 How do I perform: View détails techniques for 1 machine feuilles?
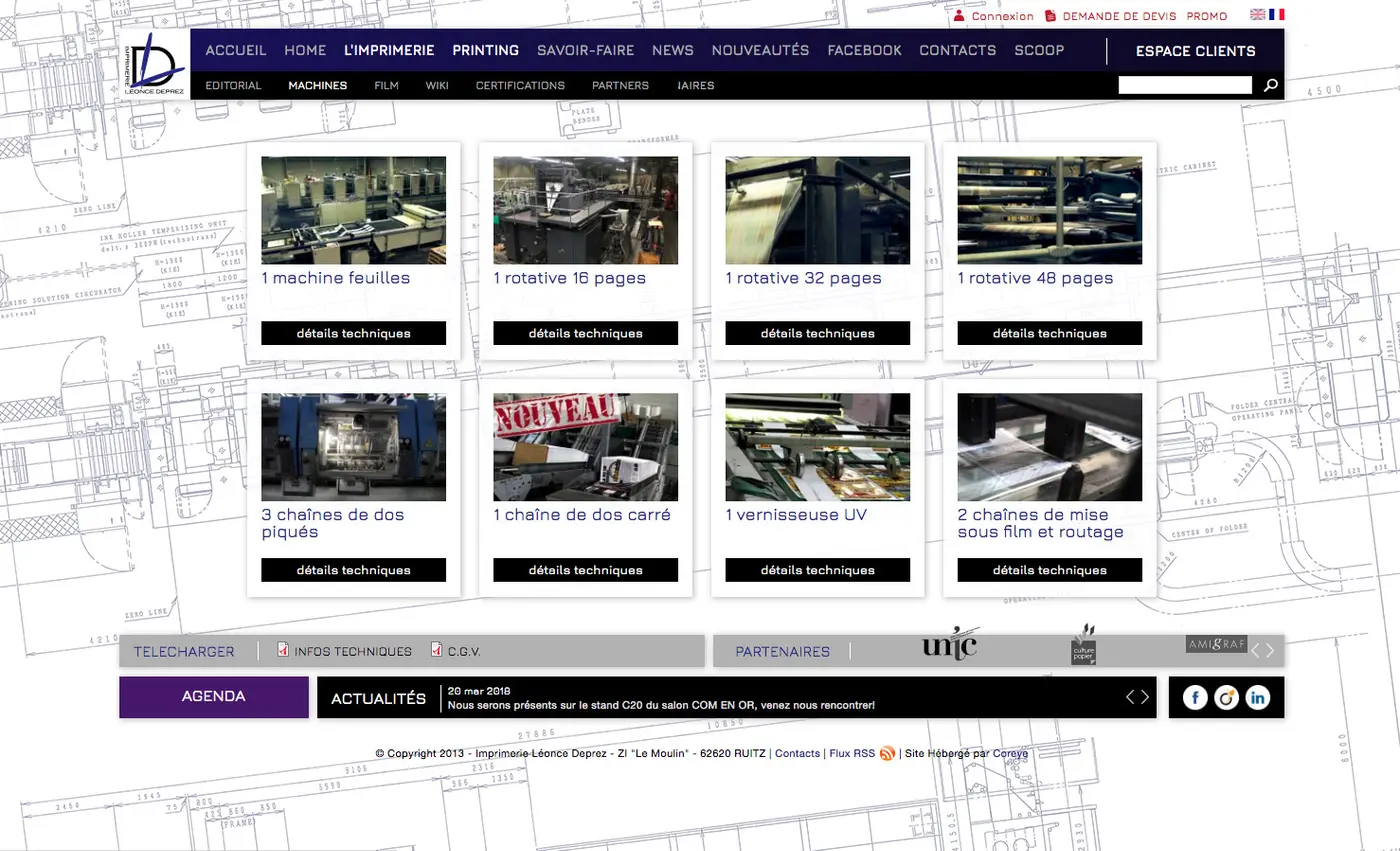[x=354, y=333]
